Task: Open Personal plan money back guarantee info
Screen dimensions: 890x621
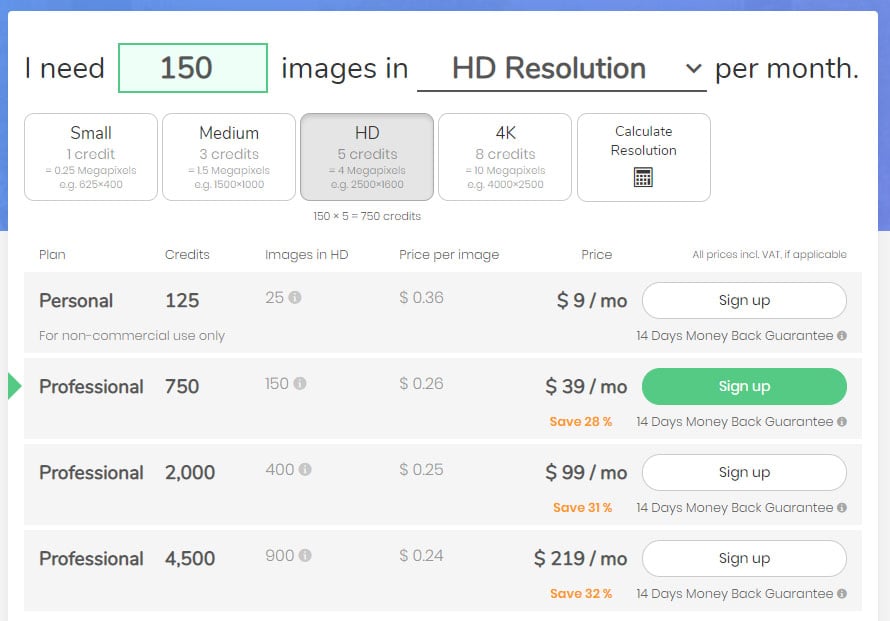Action: [842, 336]
